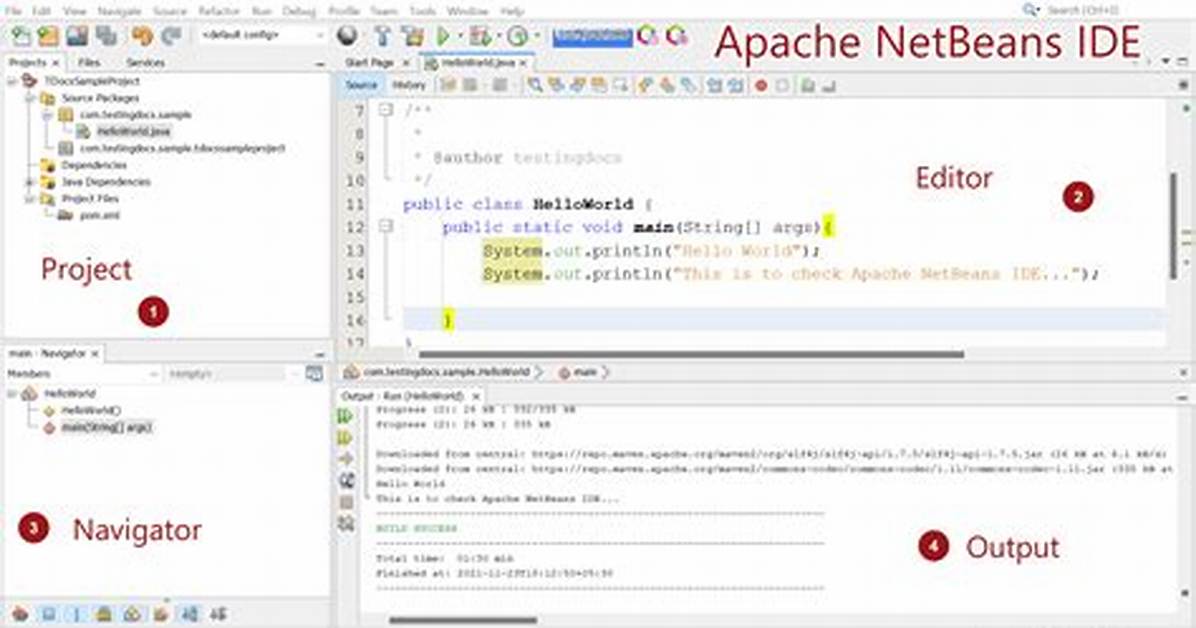
Task: Toggle Show Inner Classes filter in Navigator
Action: pyautogui.click(x=132, y=614)
